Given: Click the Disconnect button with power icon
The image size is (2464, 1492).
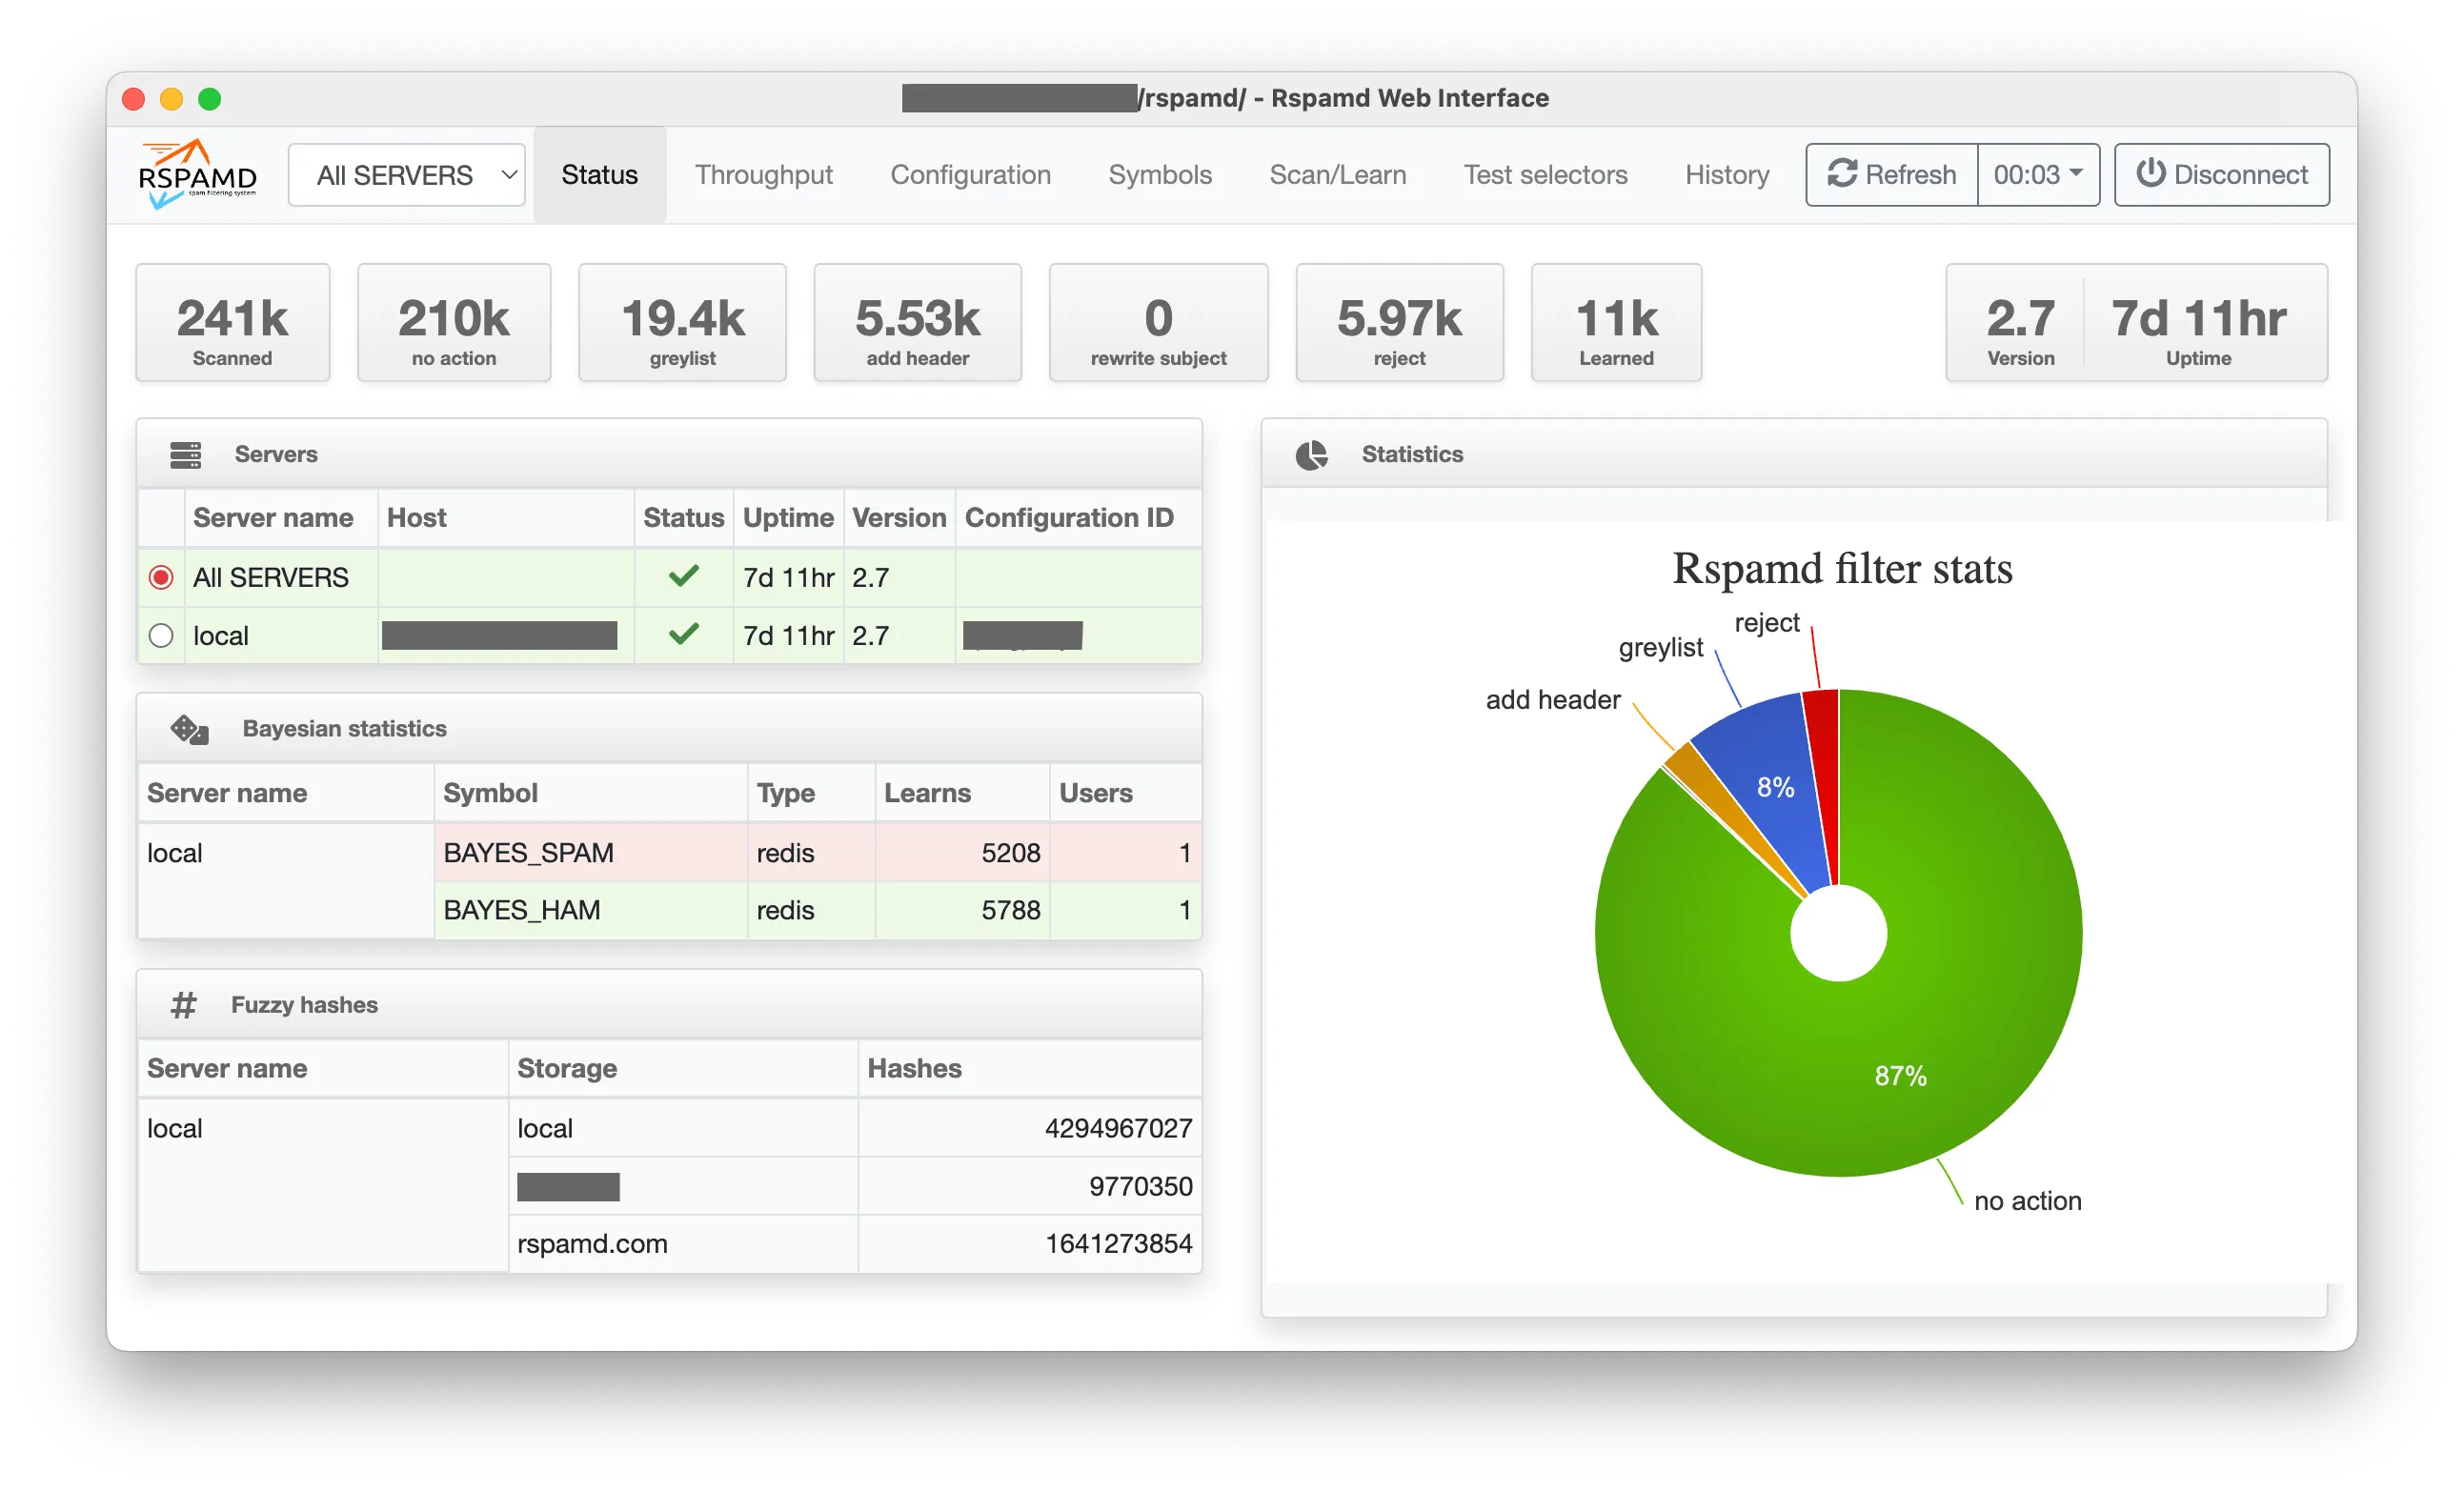Looking at the screenshot, I should [2221, 174].
